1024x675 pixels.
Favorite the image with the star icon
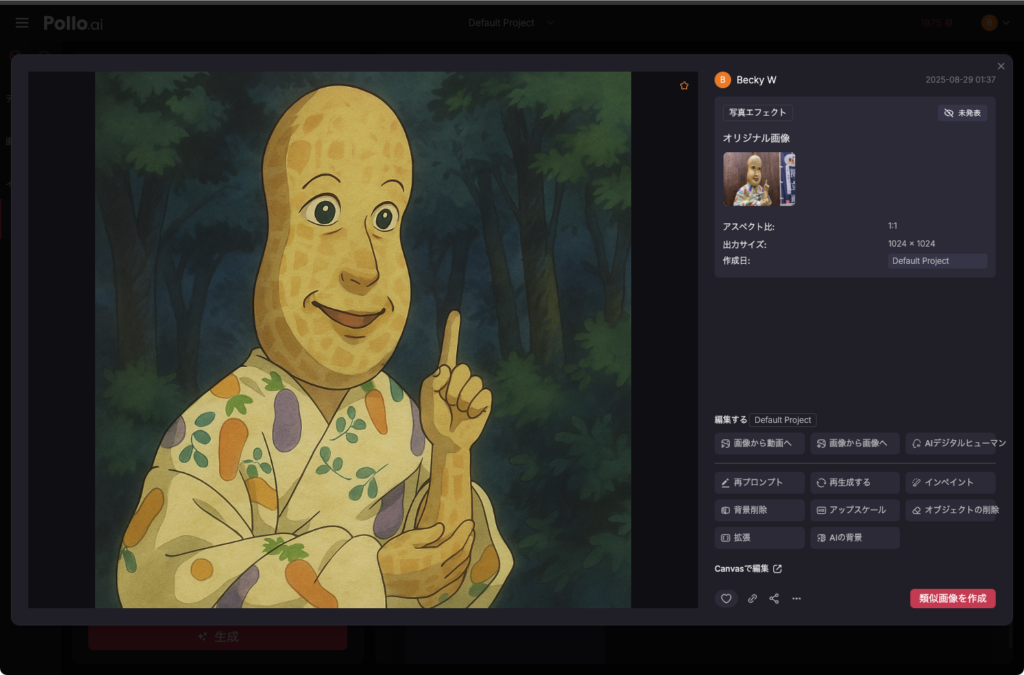(684, 86)
